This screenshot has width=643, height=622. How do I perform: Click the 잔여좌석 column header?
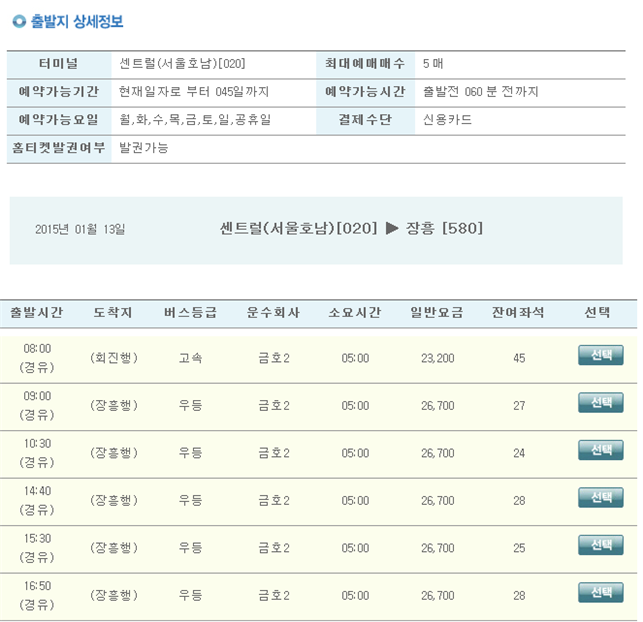tap(518, 312)
